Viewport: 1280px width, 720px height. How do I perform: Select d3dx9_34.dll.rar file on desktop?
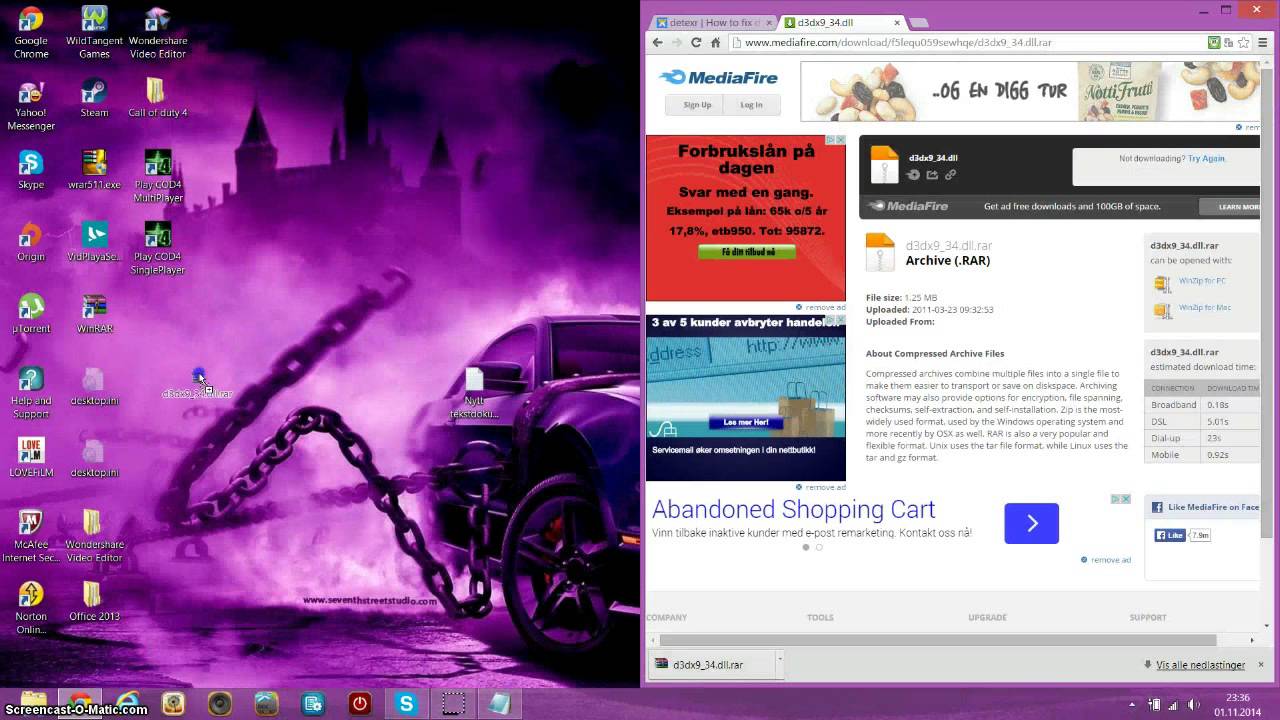pos(198,384)
